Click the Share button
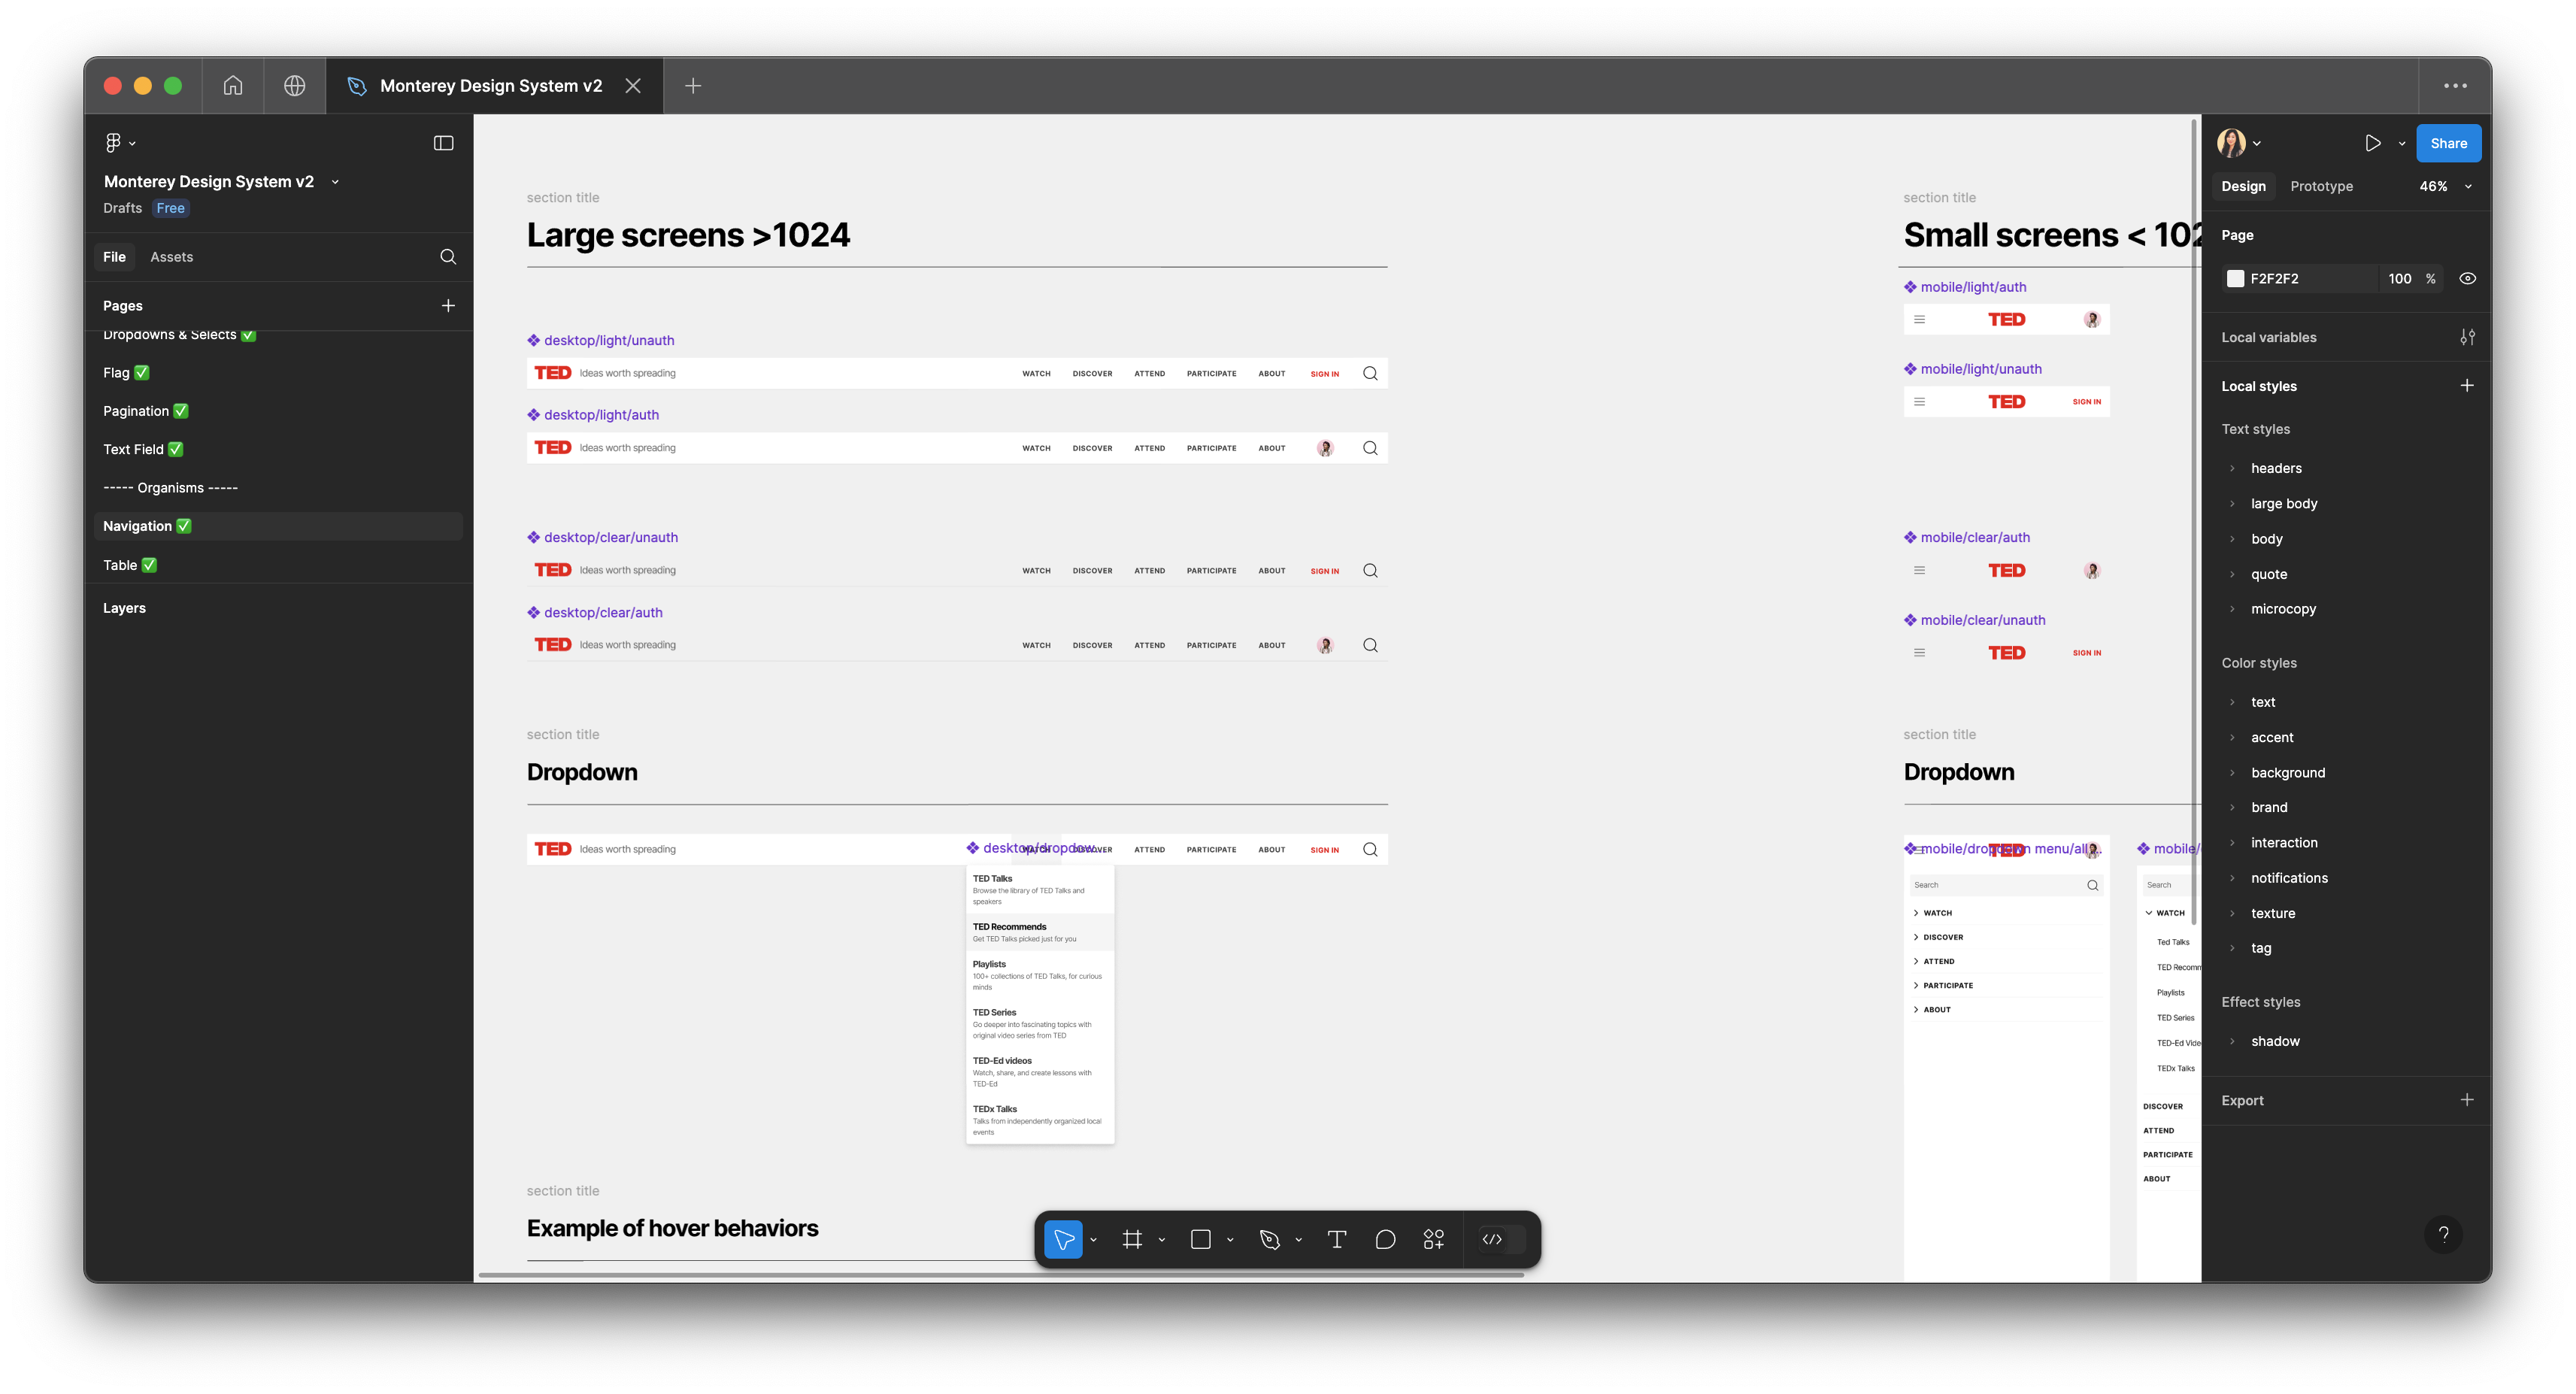2576x1394 pixels. tap(2448, 143)
